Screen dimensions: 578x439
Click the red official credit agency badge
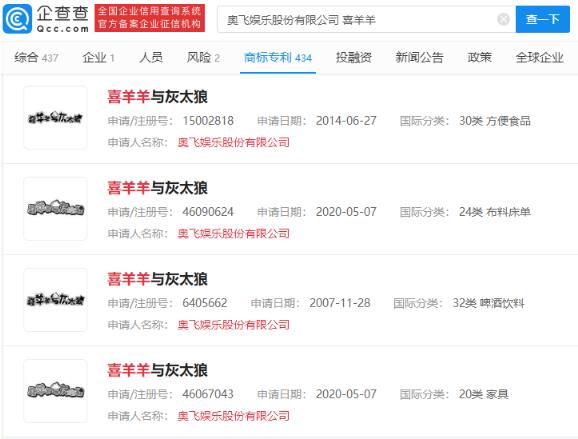point(149,18)
